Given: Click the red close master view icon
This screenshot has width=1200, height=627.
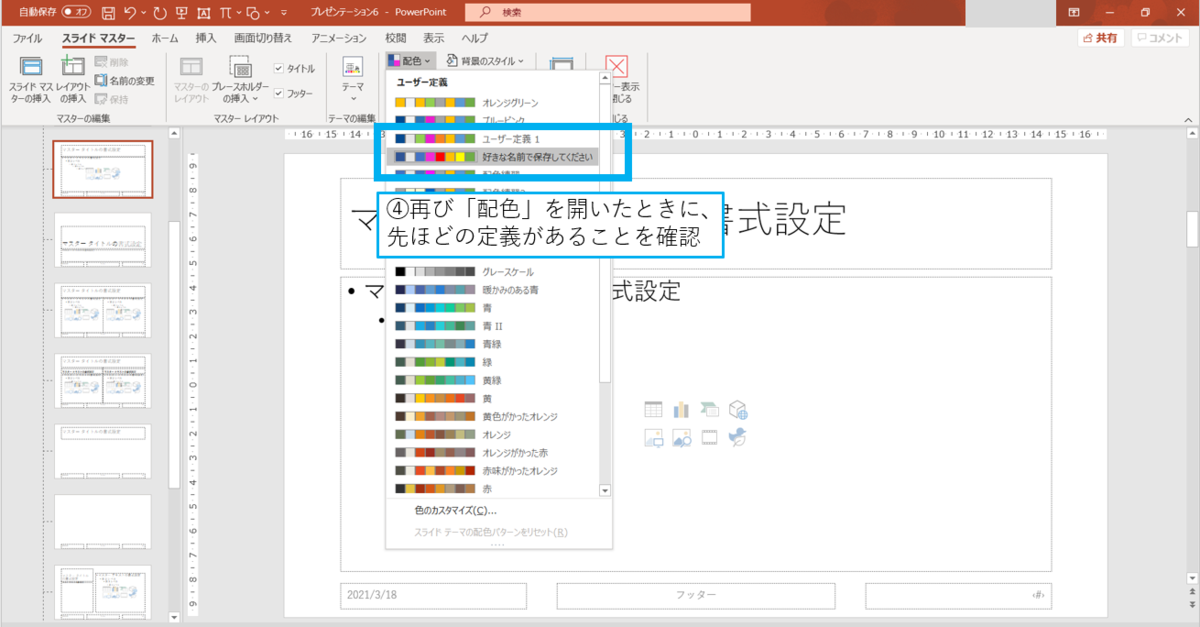Looking at the screenshot, I should 617,68.
